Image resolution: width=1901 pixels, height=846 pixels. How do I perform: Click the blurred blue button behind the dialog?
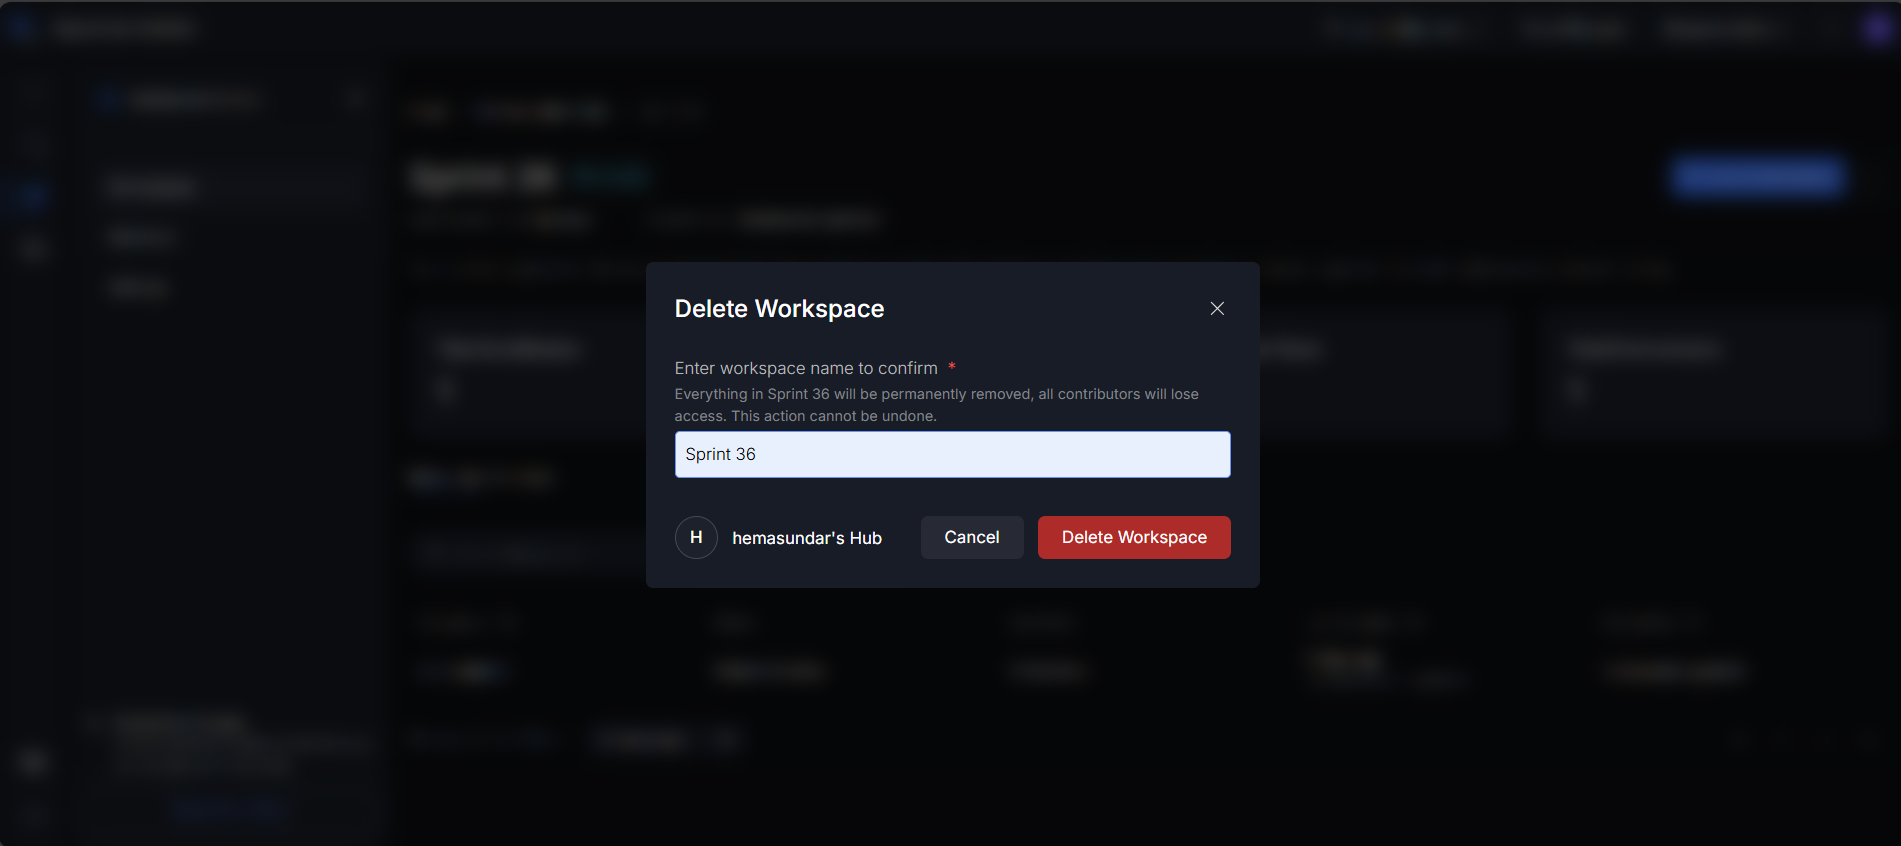click(1757, 178)
